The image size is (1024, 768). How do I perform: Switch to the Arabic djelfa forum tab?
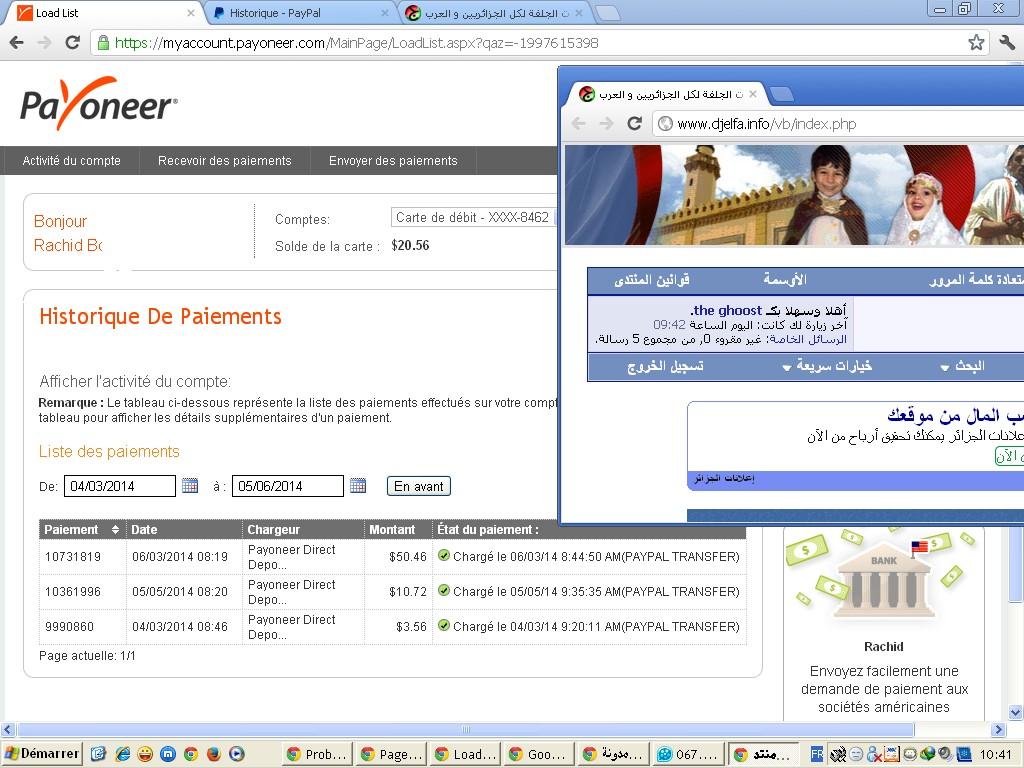(493, 13)
